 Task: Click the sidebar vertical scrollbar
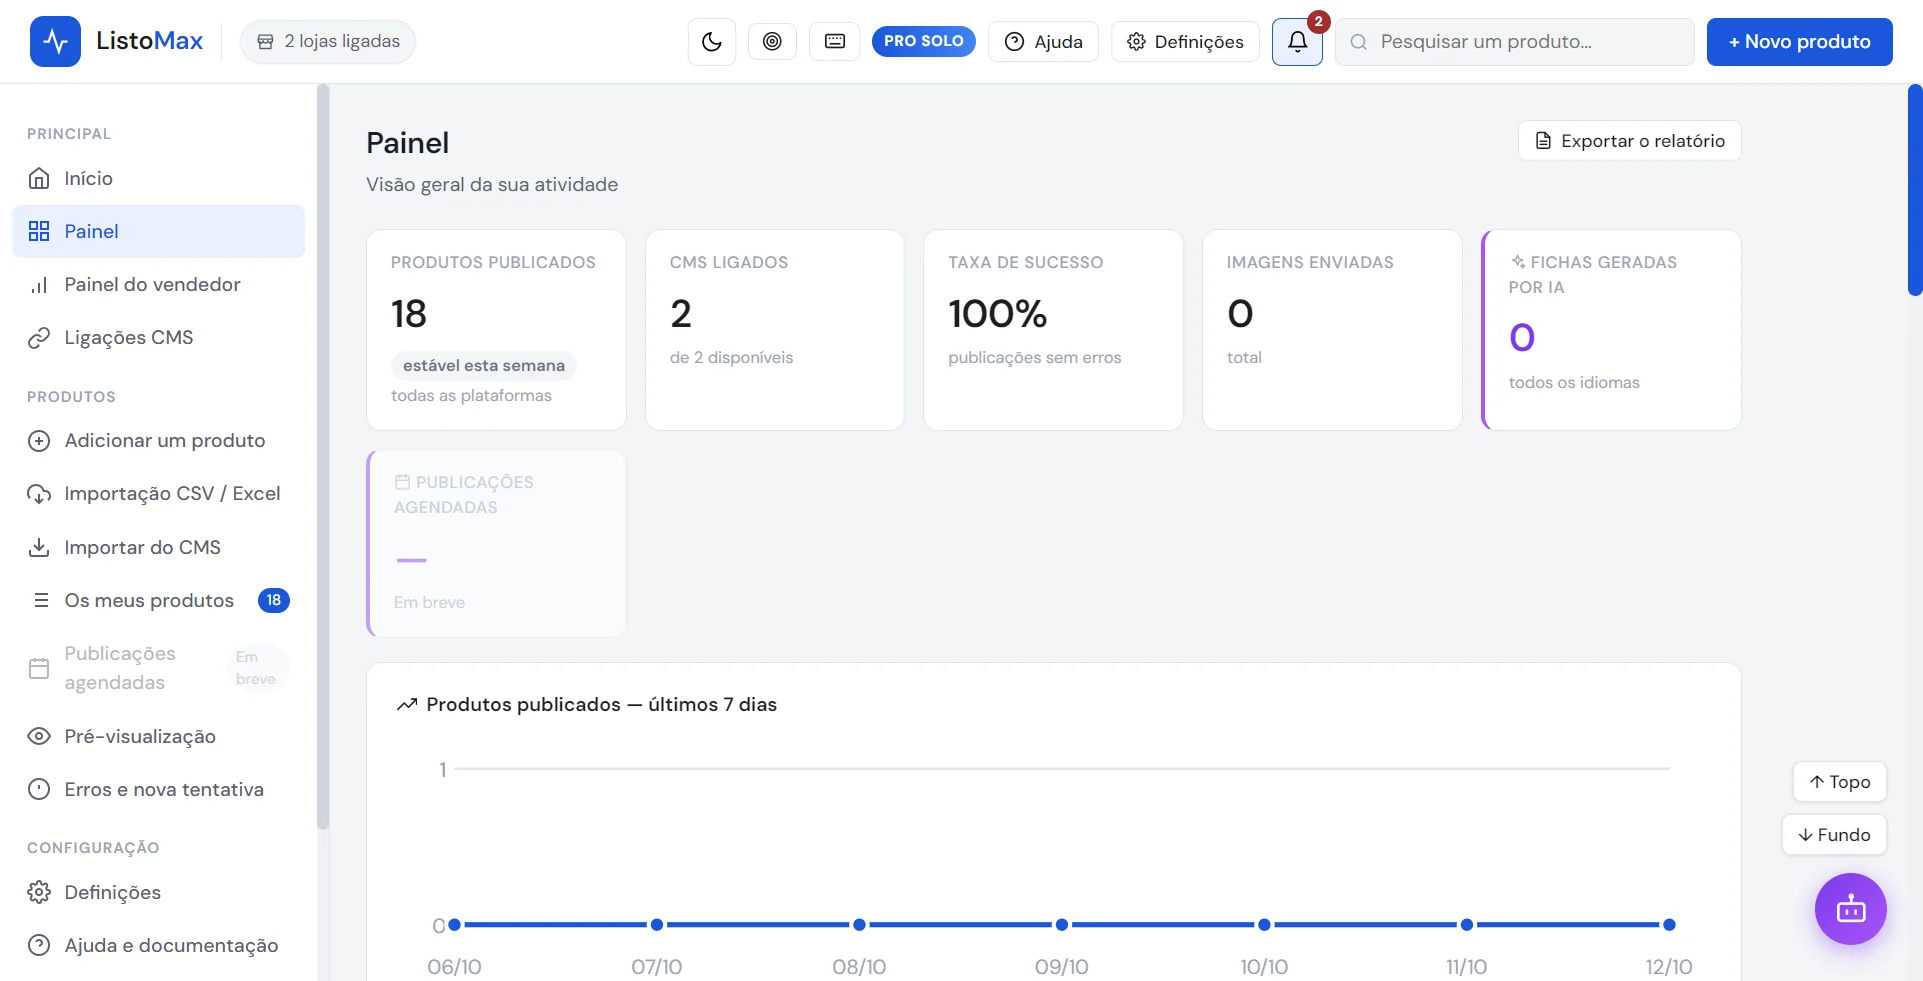[323, 457]
